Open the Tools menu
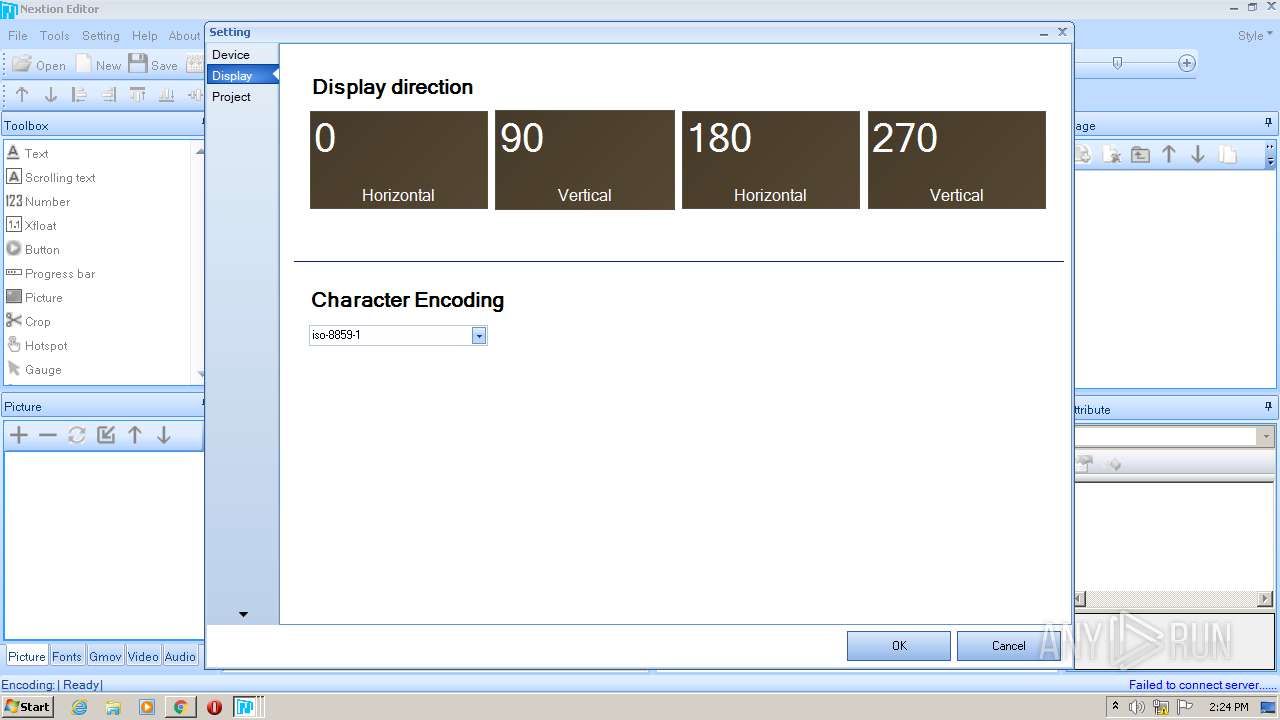The image size is (1280, 720). (x=55, y=35)
